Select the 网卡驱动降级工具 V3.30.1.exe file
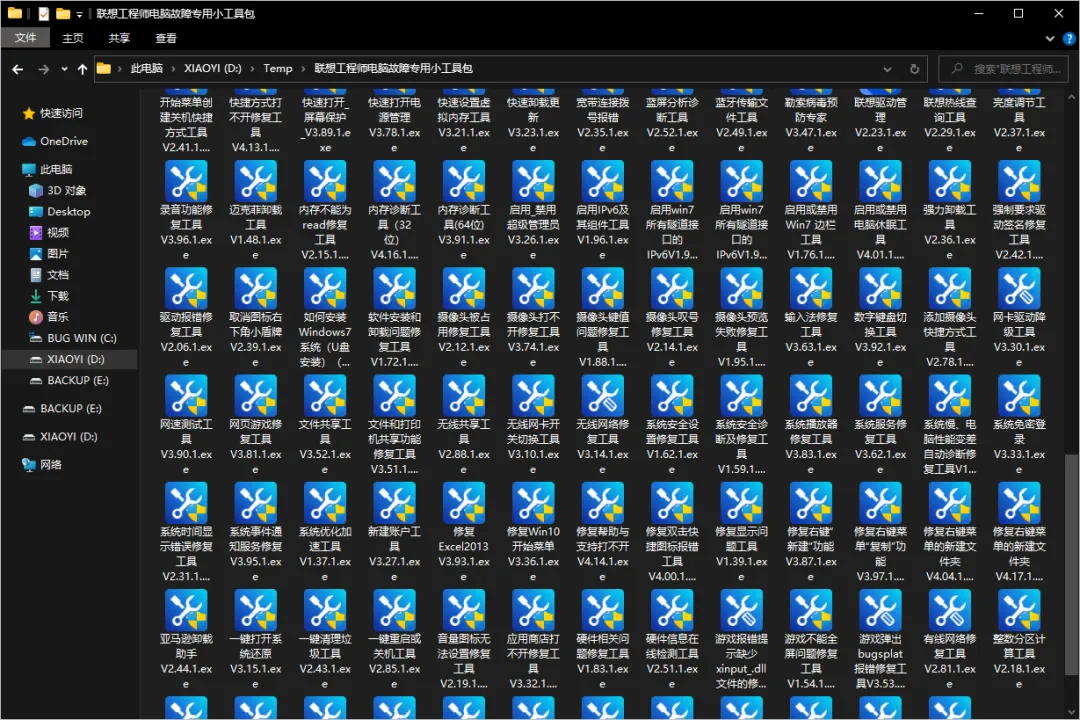1080x720 pixels. click(x=1019, y=318)
